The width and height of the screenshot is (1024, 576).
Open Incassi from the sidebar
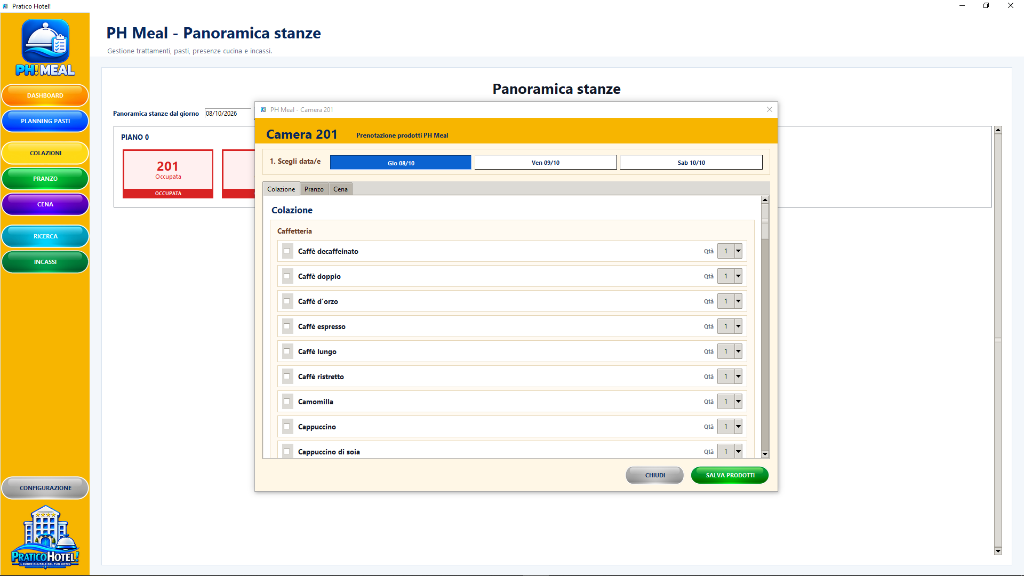[45, 262]
